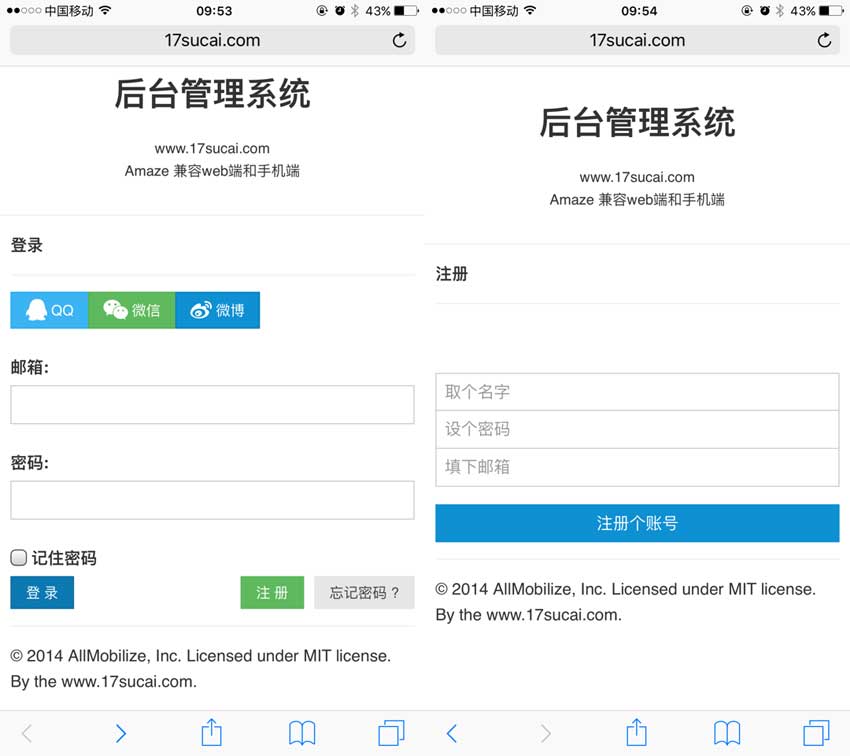Image resolution: width=850 pixels, height=756 pixels.
Task: Click into the 取个名字 name field
Action: click(x=637, y=392)
